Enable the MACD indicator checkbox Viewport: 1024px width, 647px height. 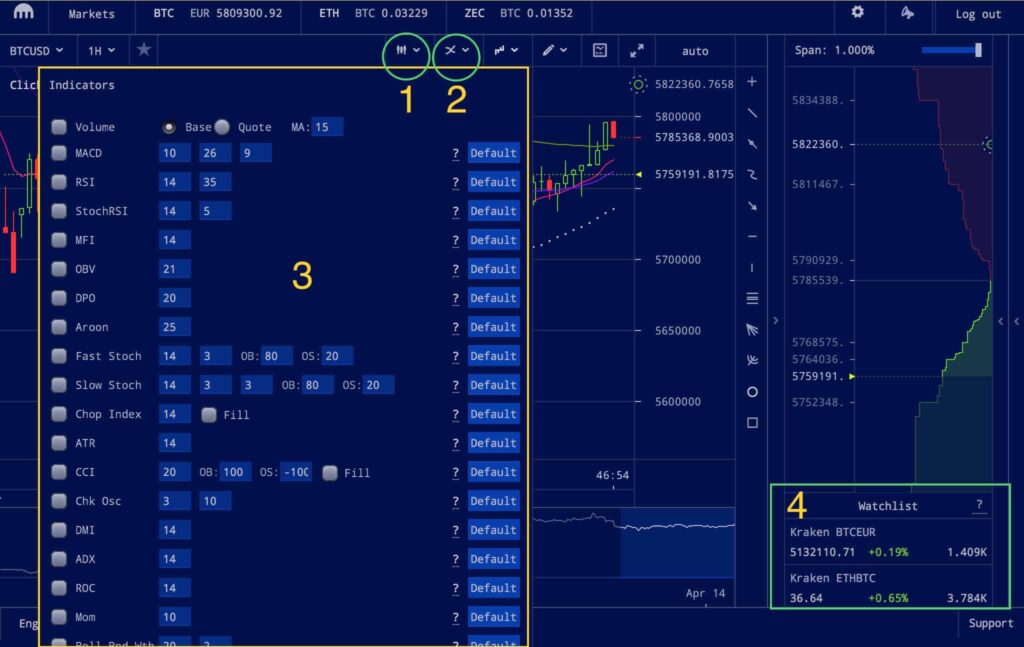point(59,153)
